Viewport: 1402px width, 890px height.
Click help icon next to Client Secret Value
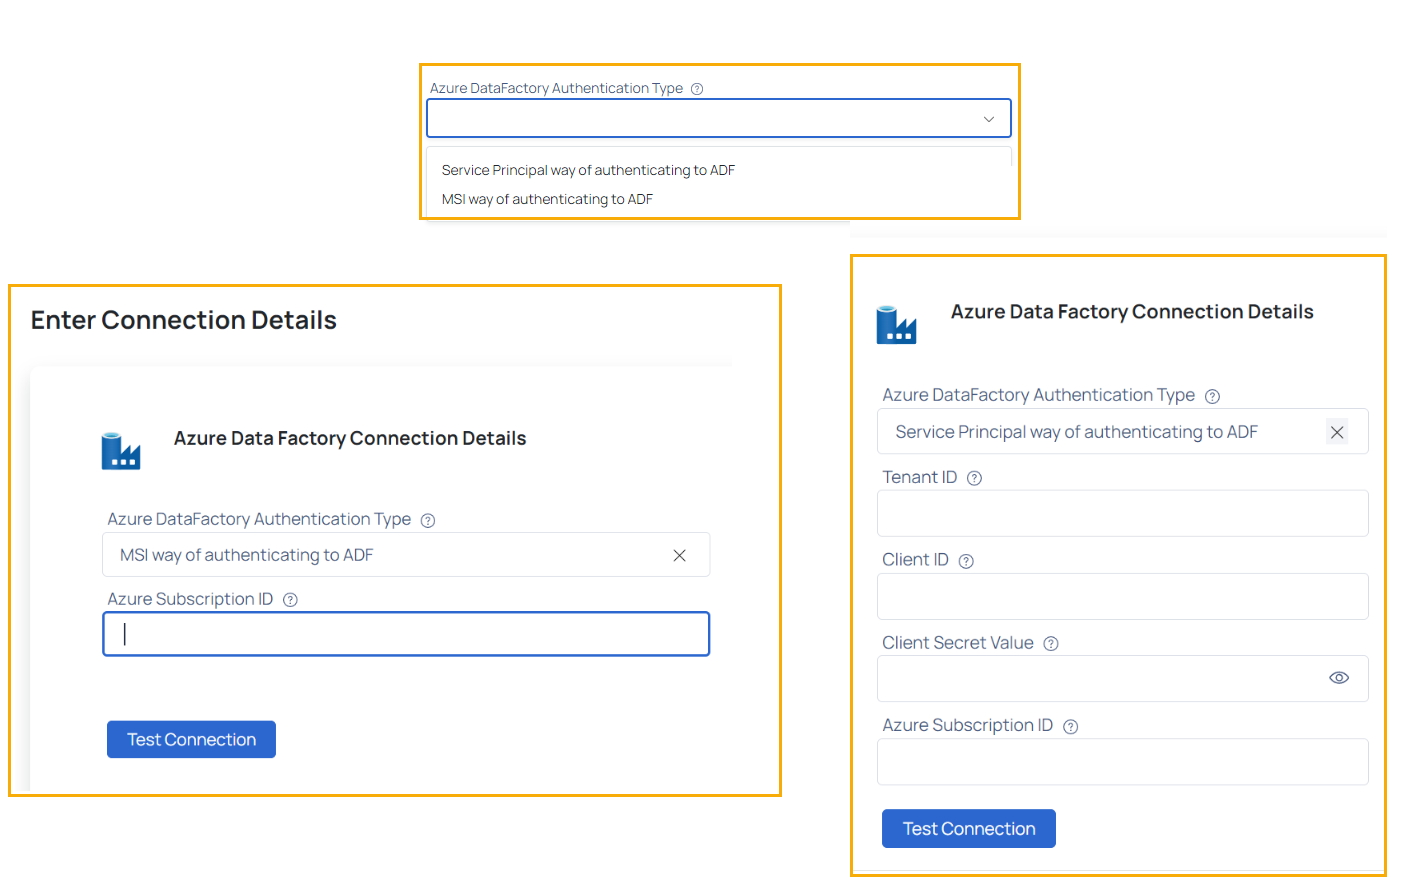click(1051, 644)
